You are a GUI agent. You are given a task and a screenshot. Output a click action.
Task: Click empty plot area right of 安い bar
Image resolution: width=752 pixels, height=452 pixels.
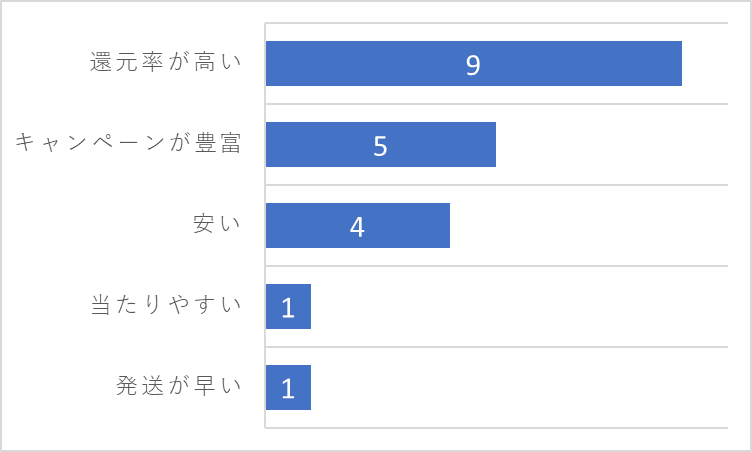click(589, 226)
